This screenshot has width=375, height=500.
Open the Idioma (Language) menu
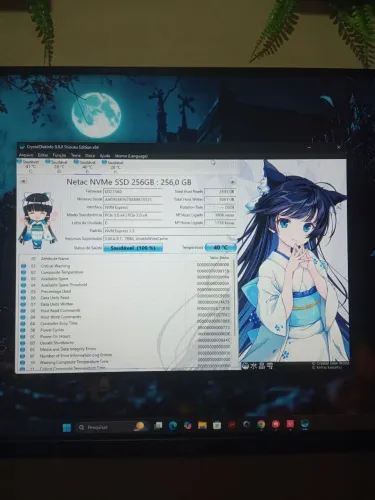point(131,156)
